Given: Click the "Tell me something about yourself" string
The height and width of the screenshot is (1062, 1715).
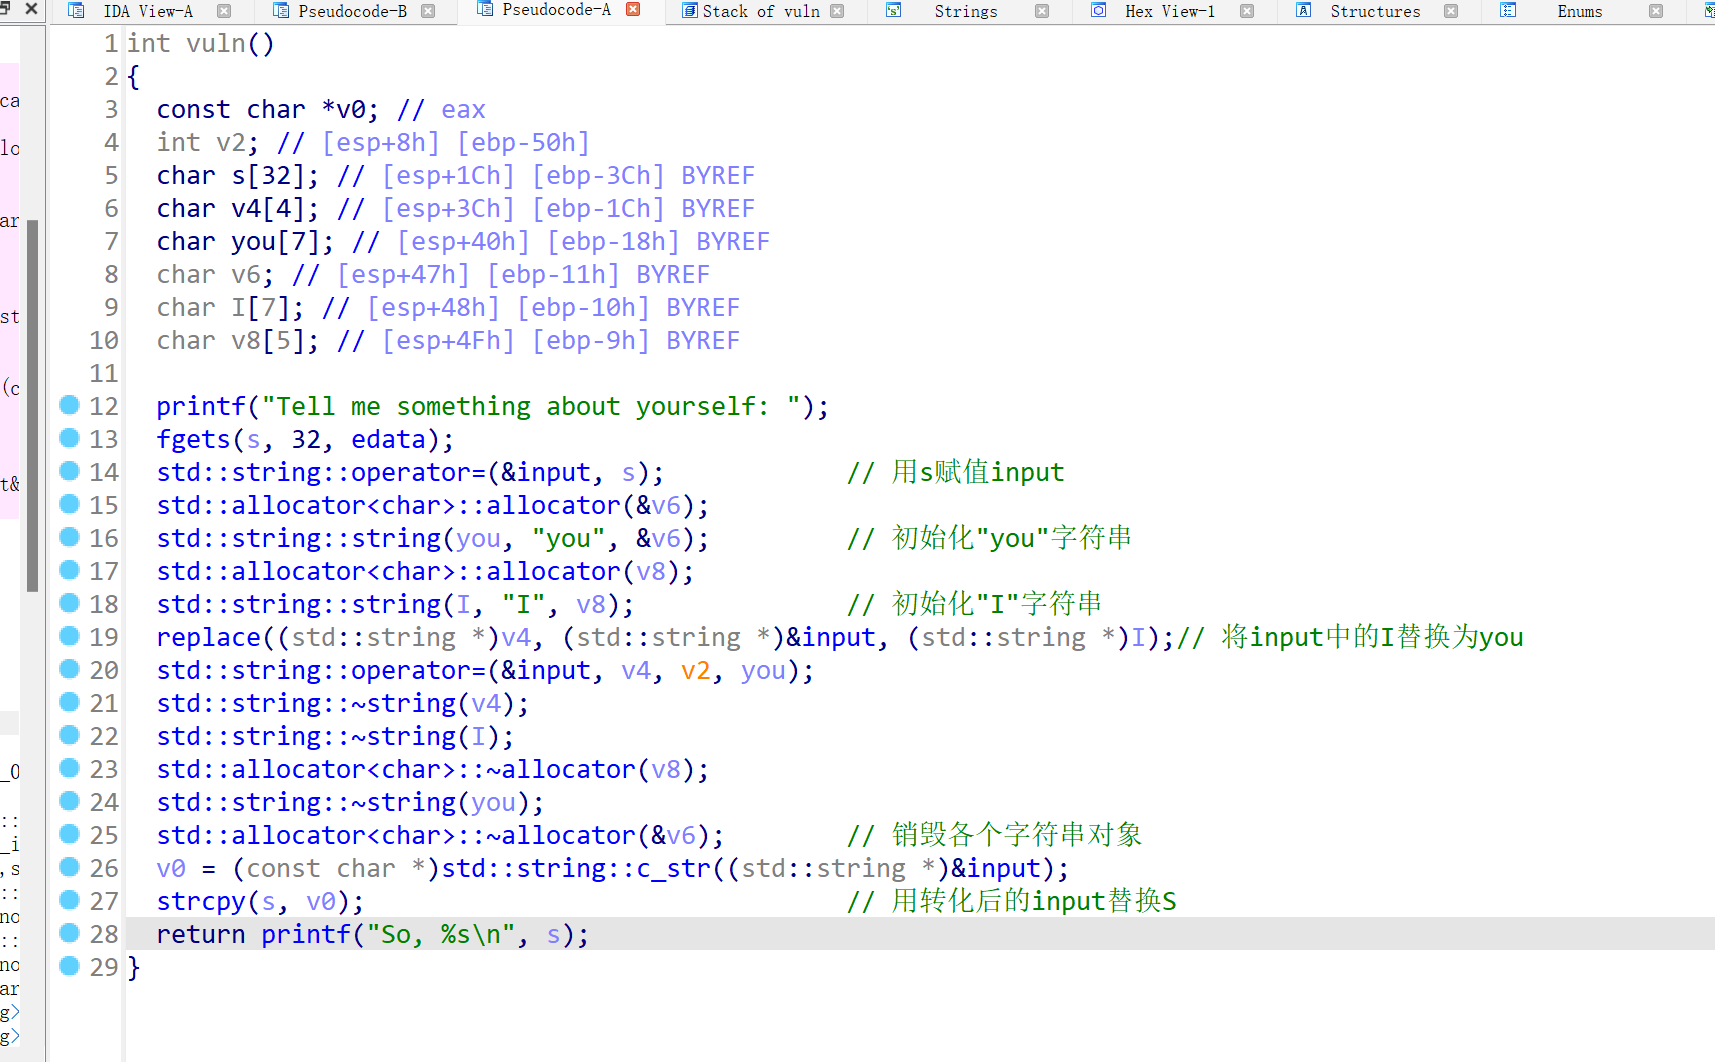Looking at the screenshot, I should 531,407.
